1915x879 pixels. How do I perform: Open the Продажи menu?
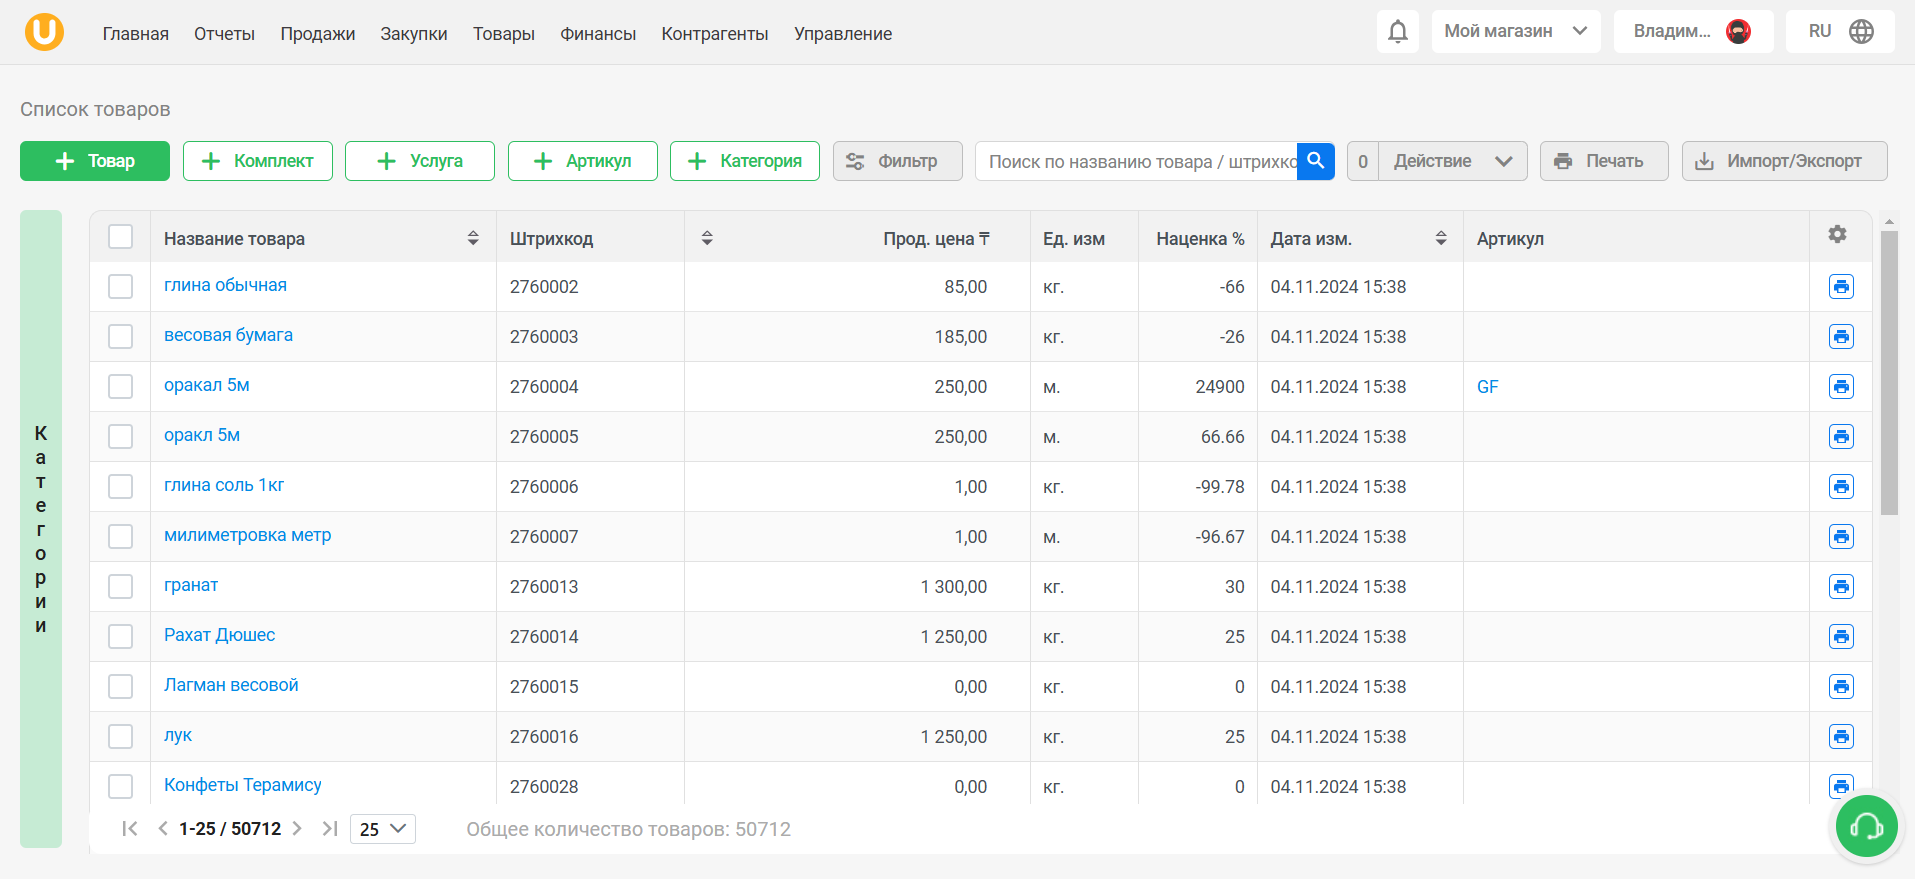[317, 34]
